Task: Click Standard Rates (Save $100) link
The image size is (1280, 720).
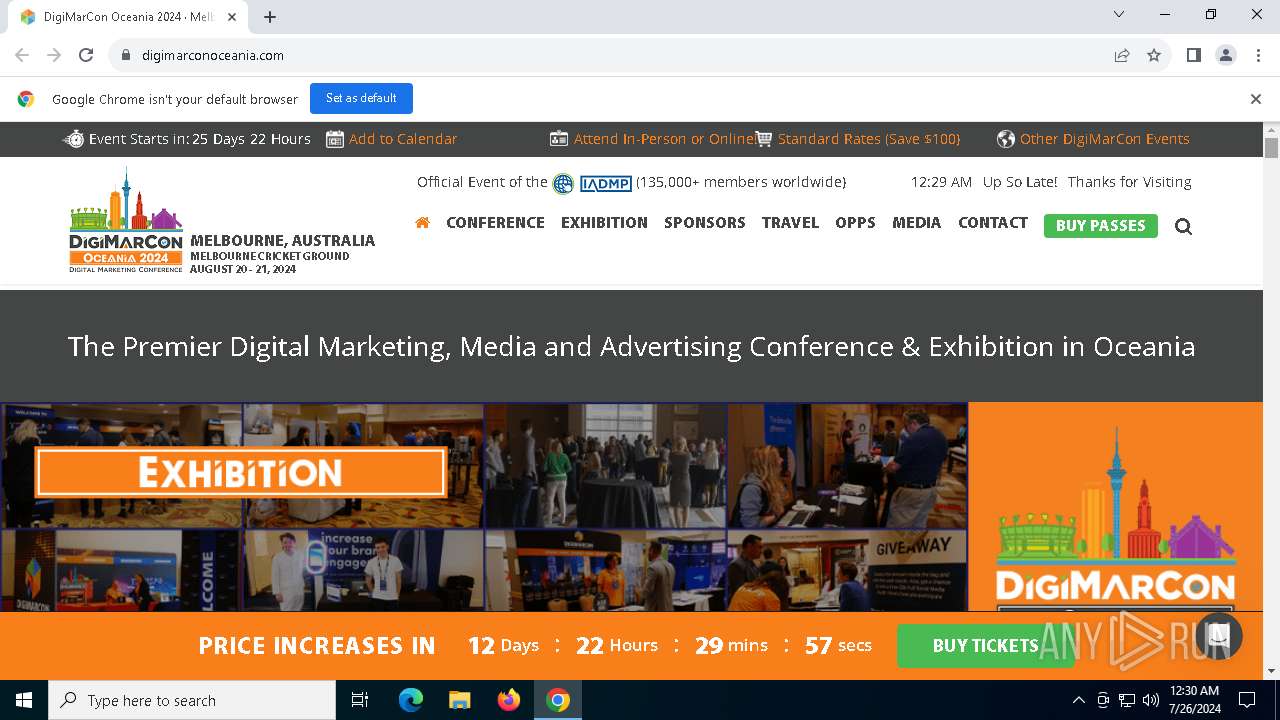Action: (869, 139)
